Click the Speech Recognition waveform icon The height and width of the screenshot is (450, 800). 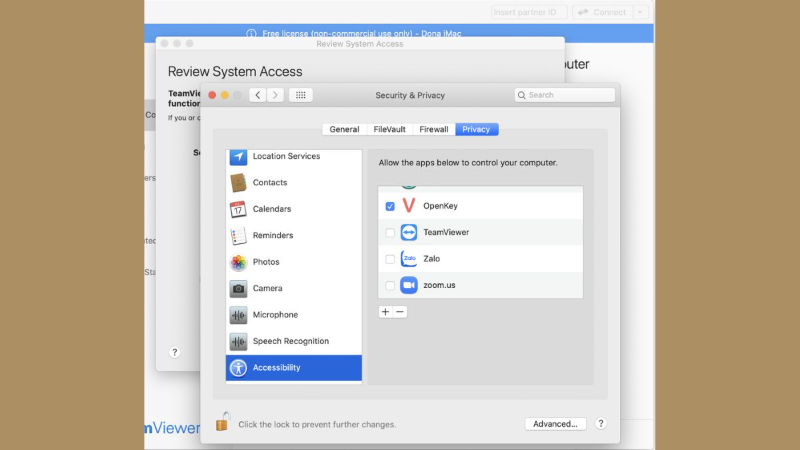(238, 341)
